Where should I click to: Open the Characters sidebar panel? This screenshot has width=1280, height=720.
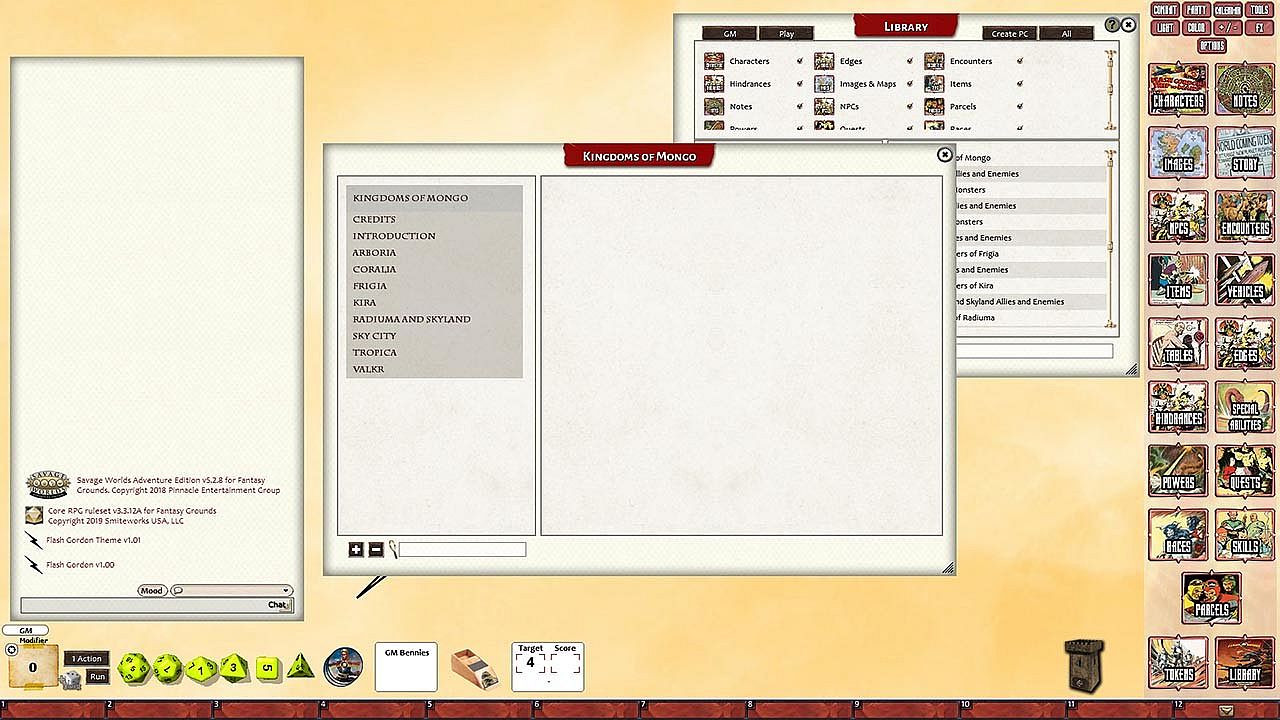[x=1178, y=90]
